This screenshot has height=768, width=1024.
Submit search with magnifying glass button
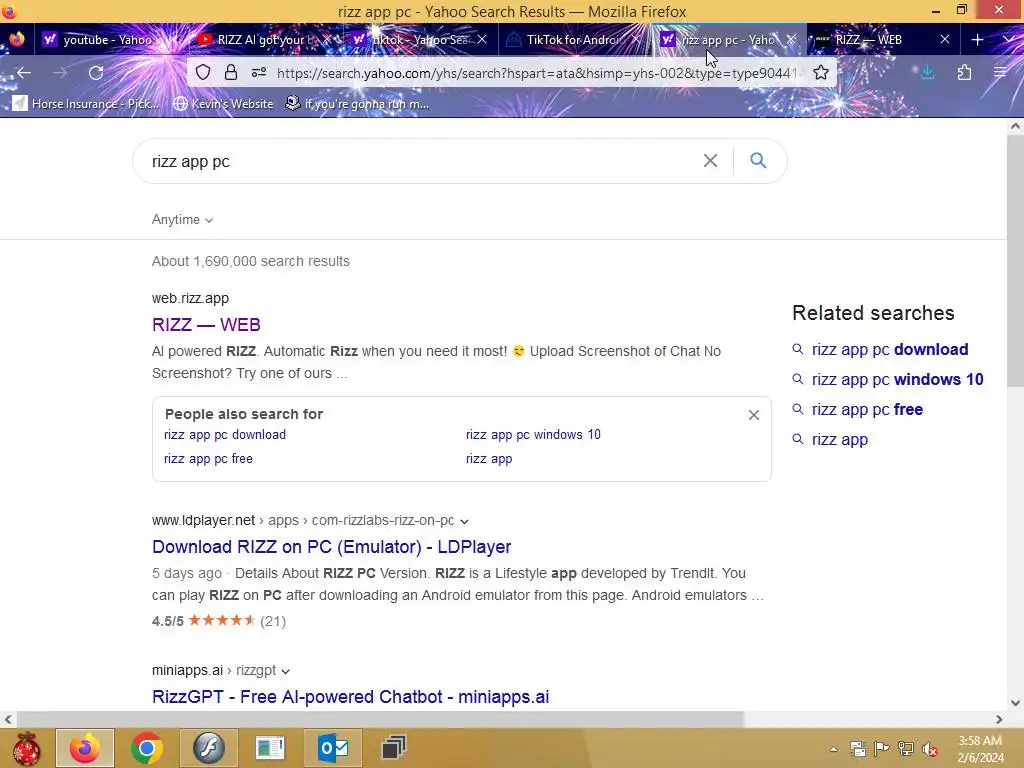click(758, 161)
